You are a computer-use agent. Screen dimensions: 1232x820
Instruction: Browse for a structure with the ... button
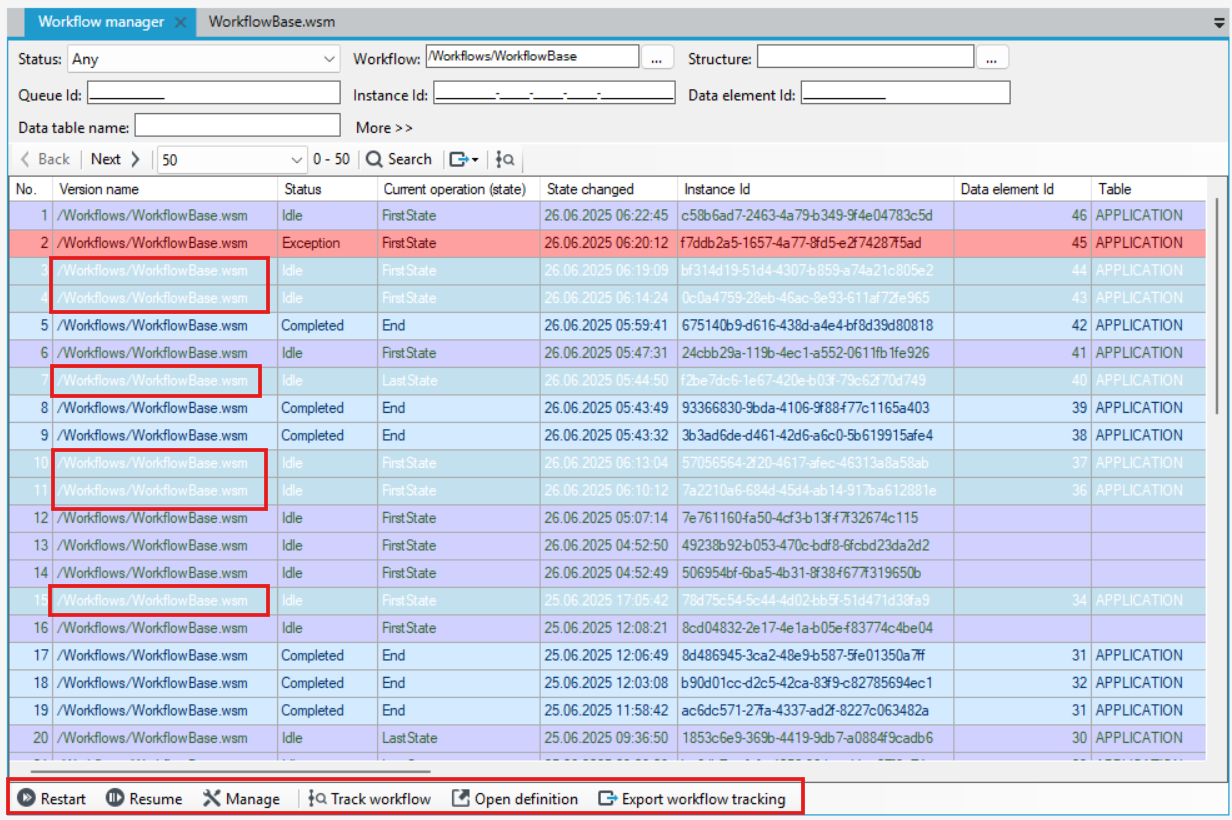tap(991, 59)
